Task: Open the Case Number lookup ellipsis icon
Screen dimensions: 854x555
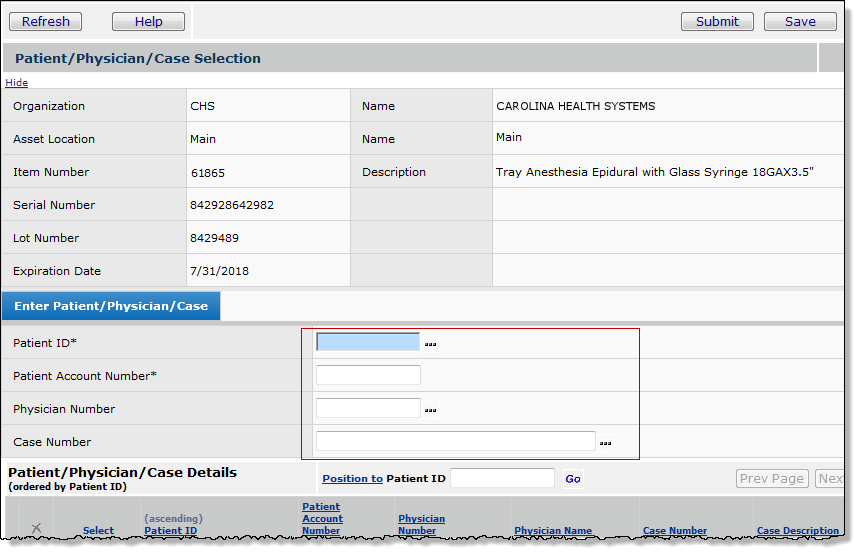Action: [605, 443]
